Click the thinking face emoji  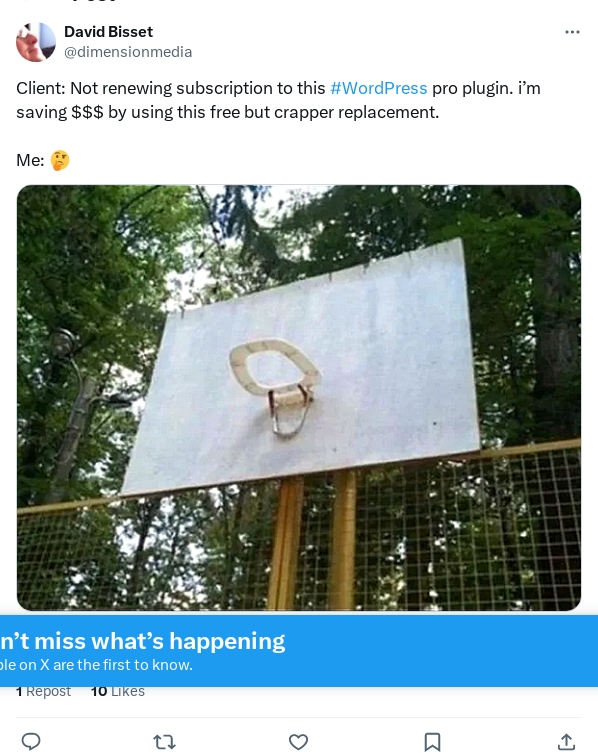pos(60,160)
